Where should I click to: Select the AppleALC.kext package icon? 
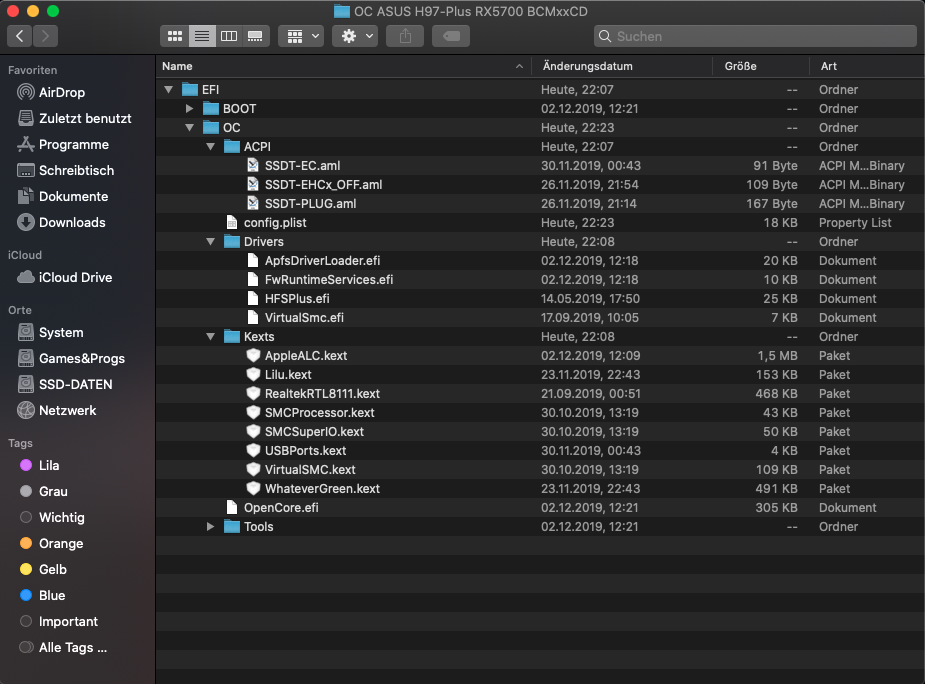coord(253,355)
